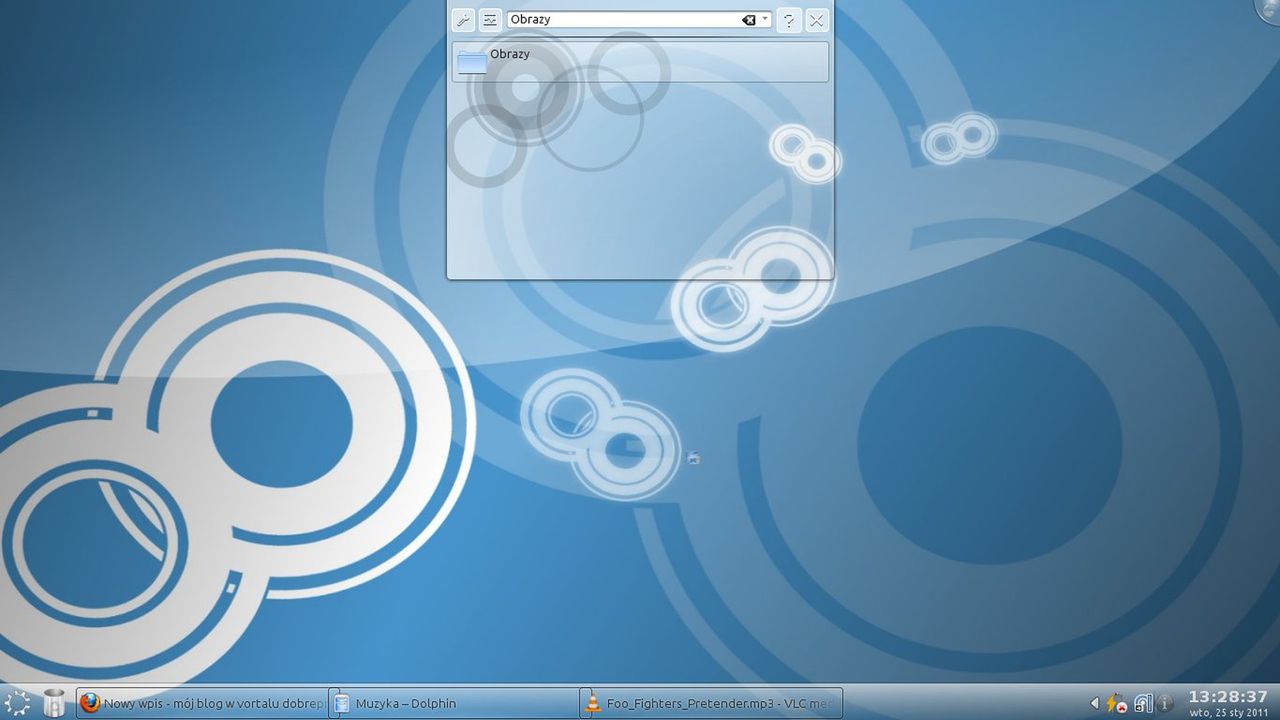
Task: Close the KRunner dialog
Action: click(817, 20)
